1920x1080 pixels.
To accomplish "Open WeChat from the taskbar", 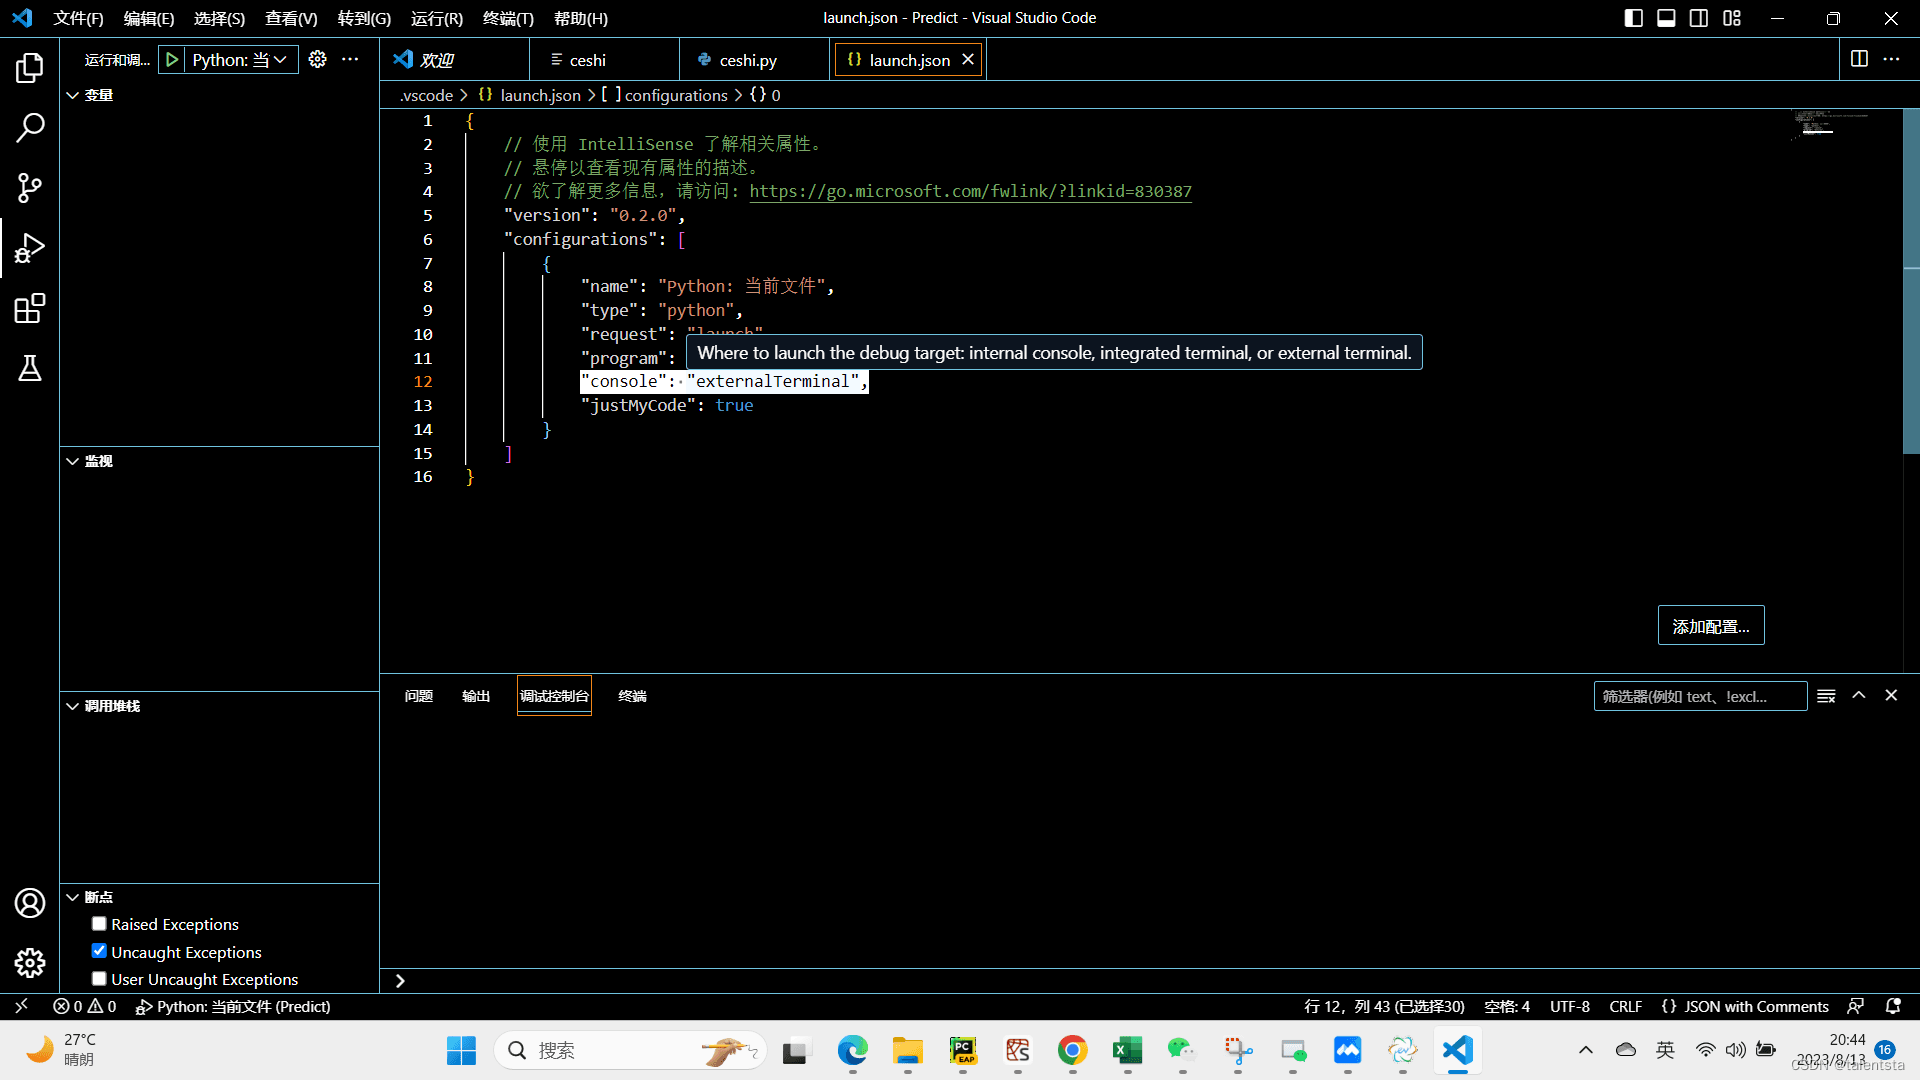I will 1181,1050.
